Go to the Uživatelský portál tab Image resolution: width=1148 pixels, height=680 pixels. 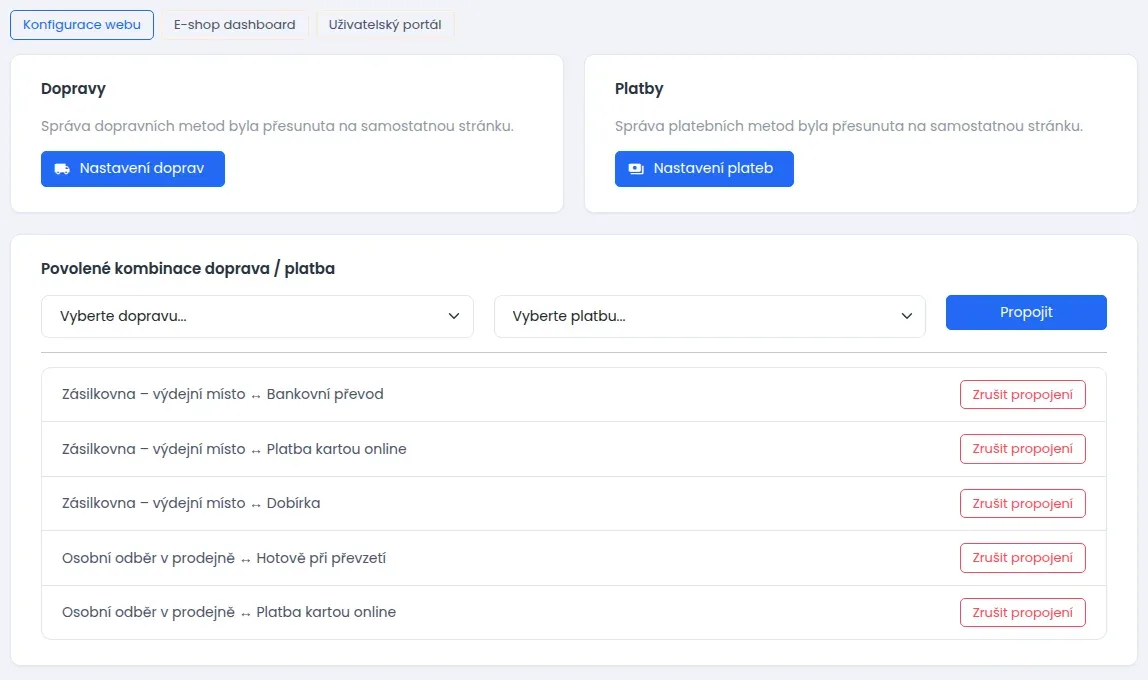click(385, 25)
